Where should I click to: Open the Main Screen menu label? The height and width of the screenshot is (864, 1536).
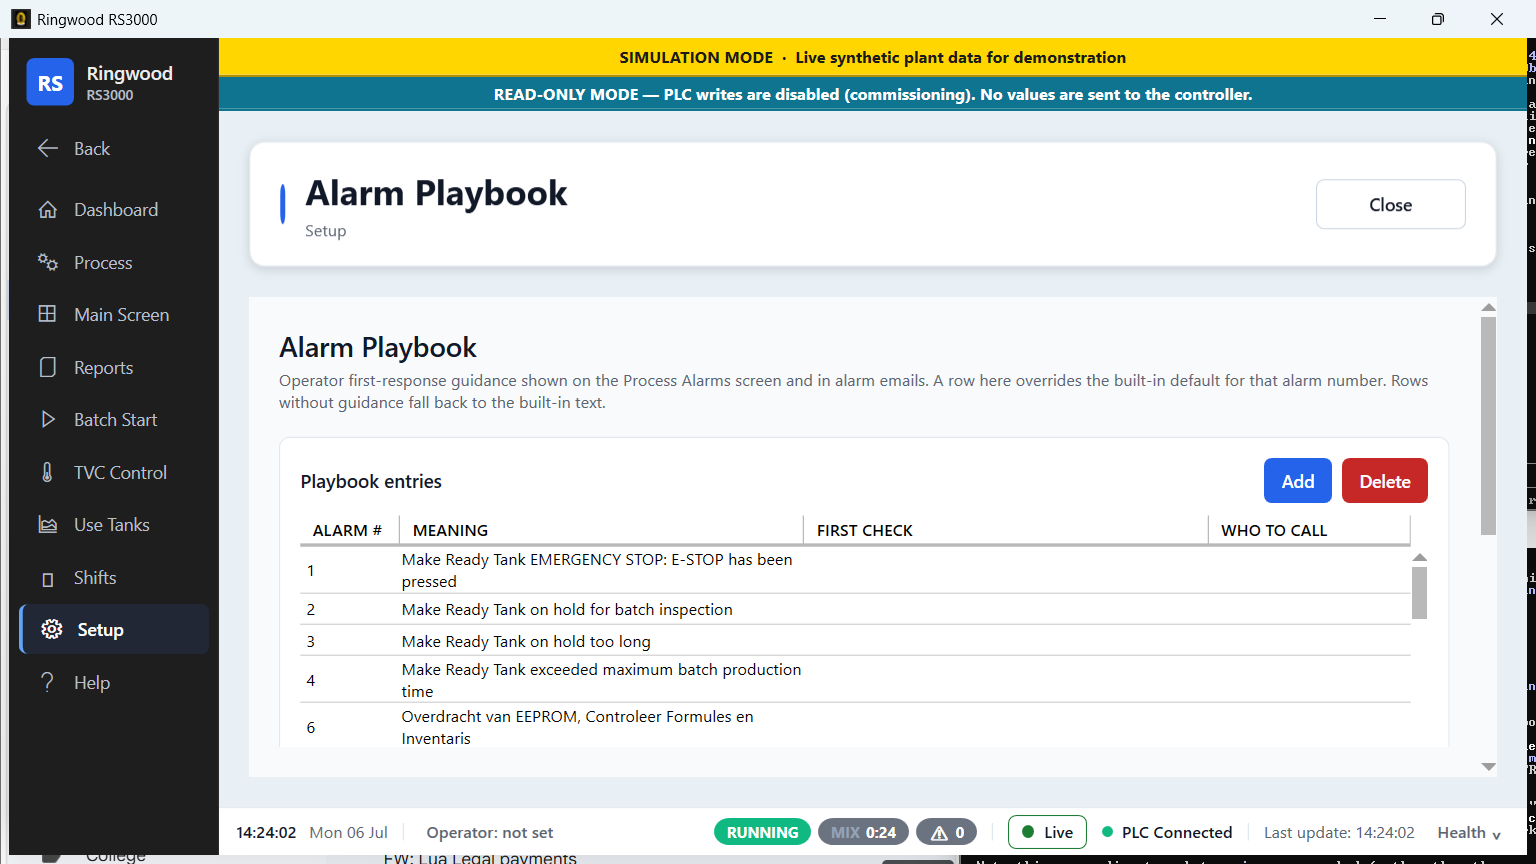pos(121,314)
